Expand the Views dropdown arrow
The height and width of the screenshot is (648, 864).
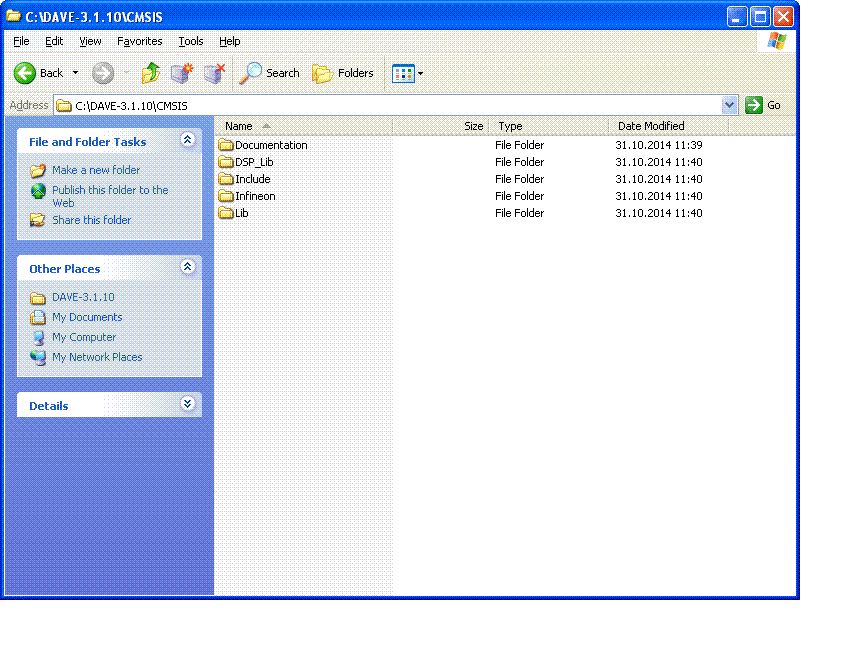(x=420, y=73)
